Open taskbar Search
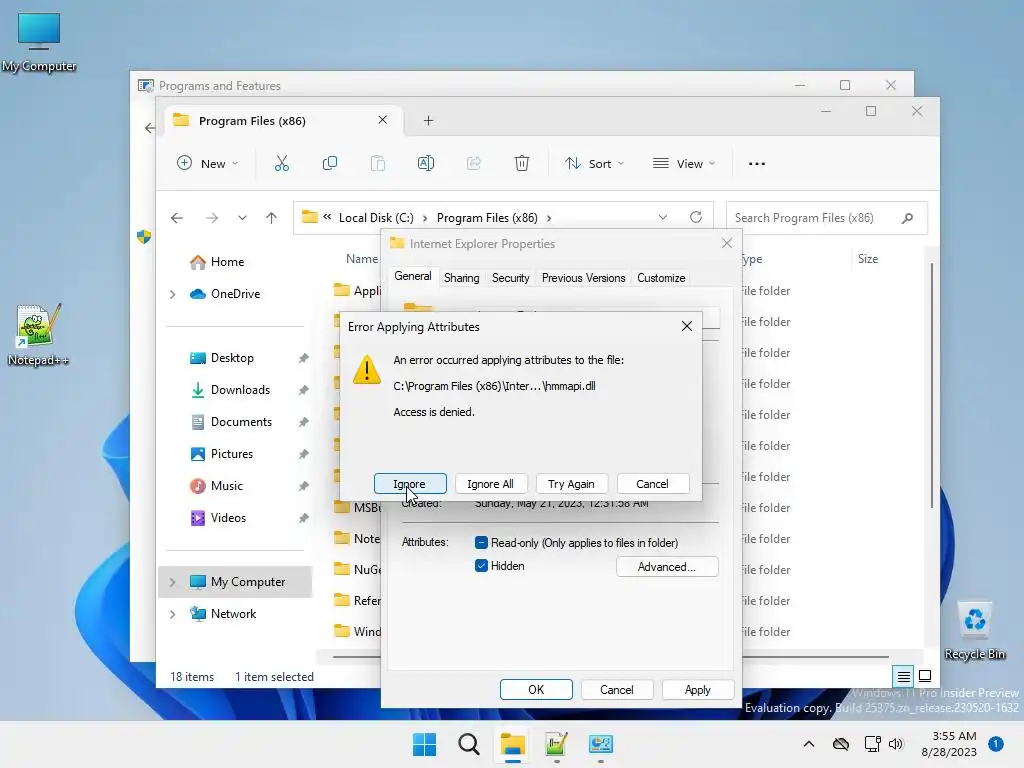The height and width of the screenshot is (768, 1024). click(468, 744)
